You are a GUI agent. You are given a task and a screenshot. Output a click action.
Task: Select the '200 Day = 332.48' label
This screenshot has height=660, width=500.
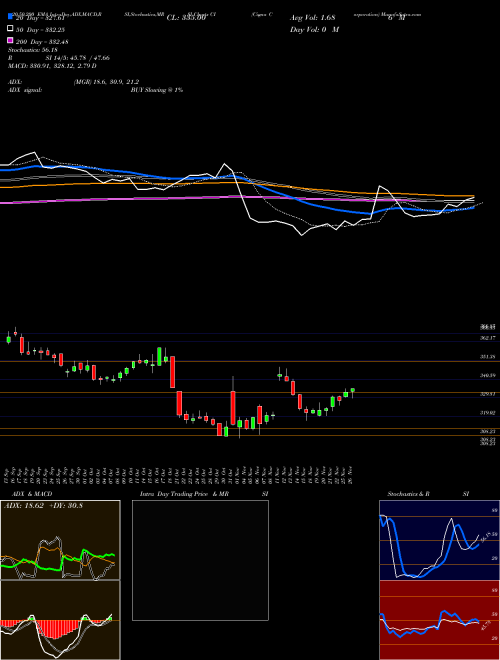tap(43, 42)
